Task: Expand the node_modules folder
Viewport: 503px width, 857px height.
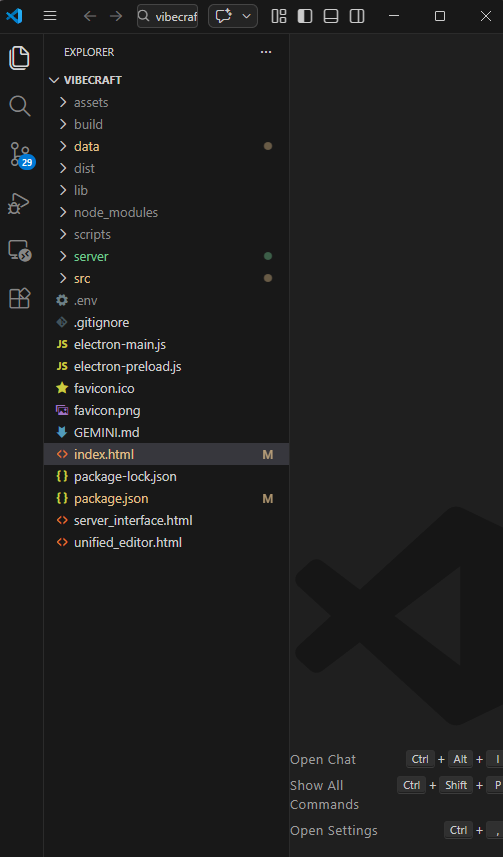Action: (x=166, y=212)
